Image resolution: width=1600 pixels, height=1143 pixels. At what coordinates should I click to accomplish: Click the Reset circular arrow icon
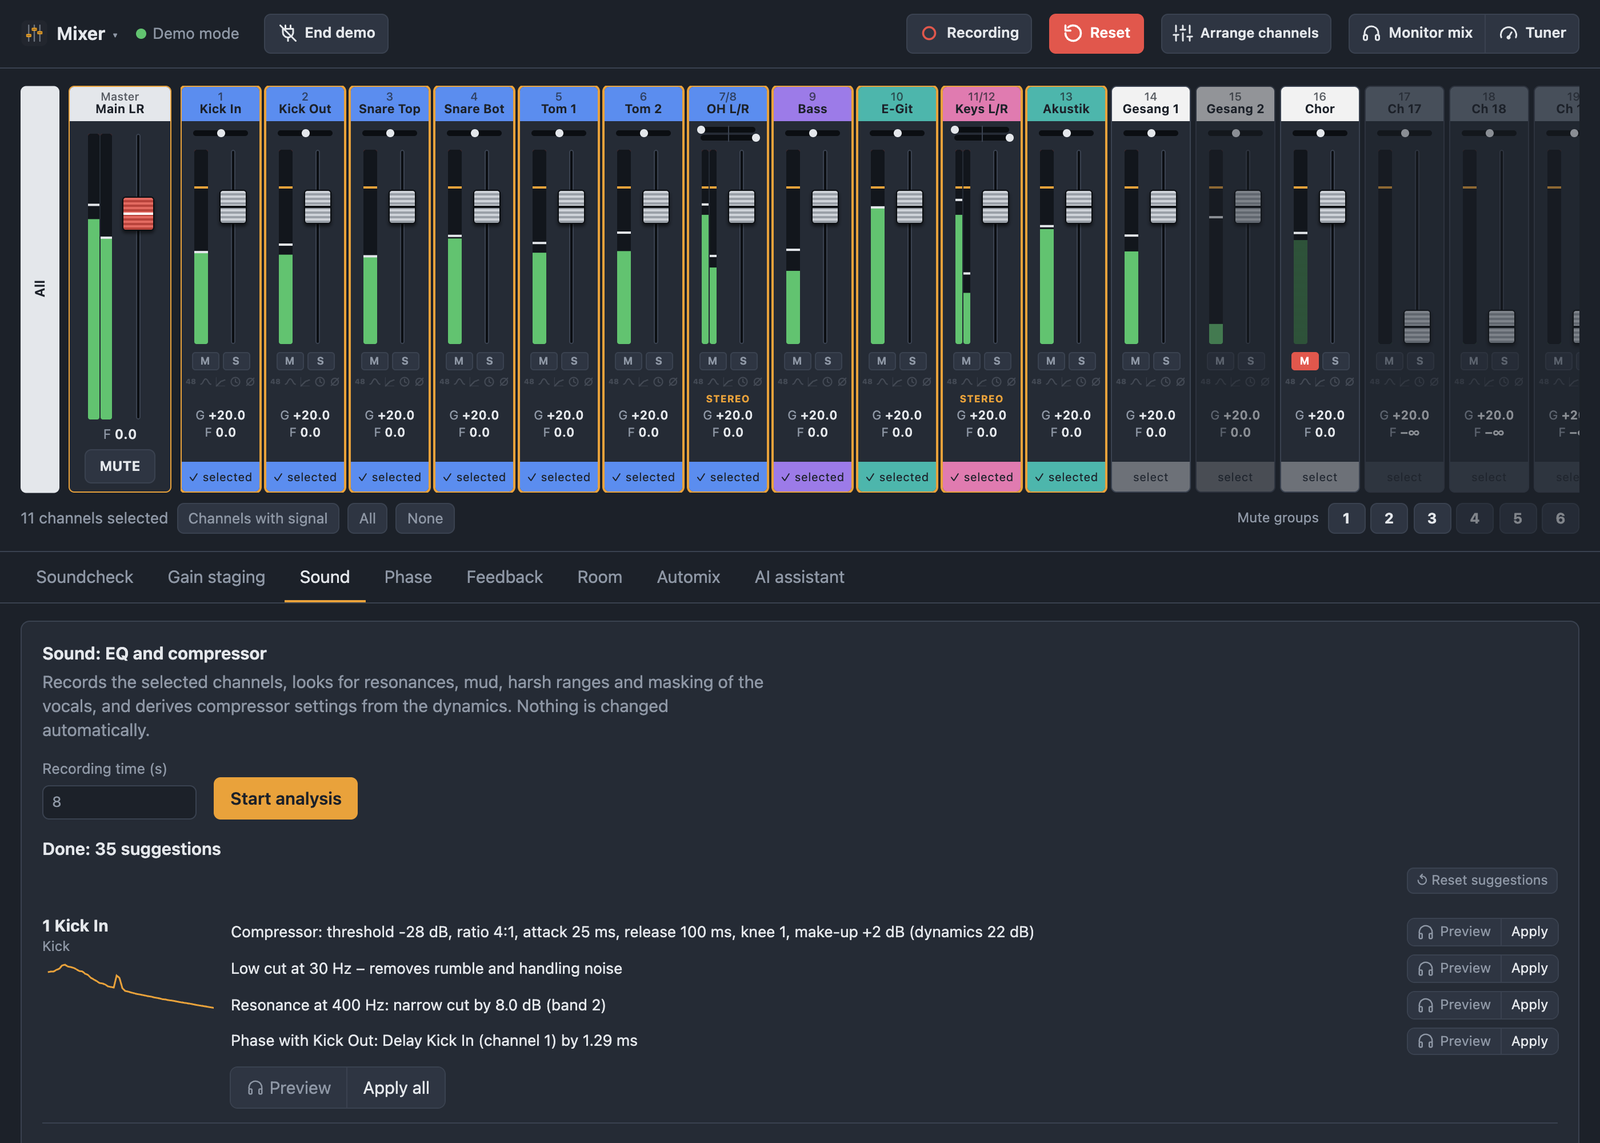click(1073, 33)
